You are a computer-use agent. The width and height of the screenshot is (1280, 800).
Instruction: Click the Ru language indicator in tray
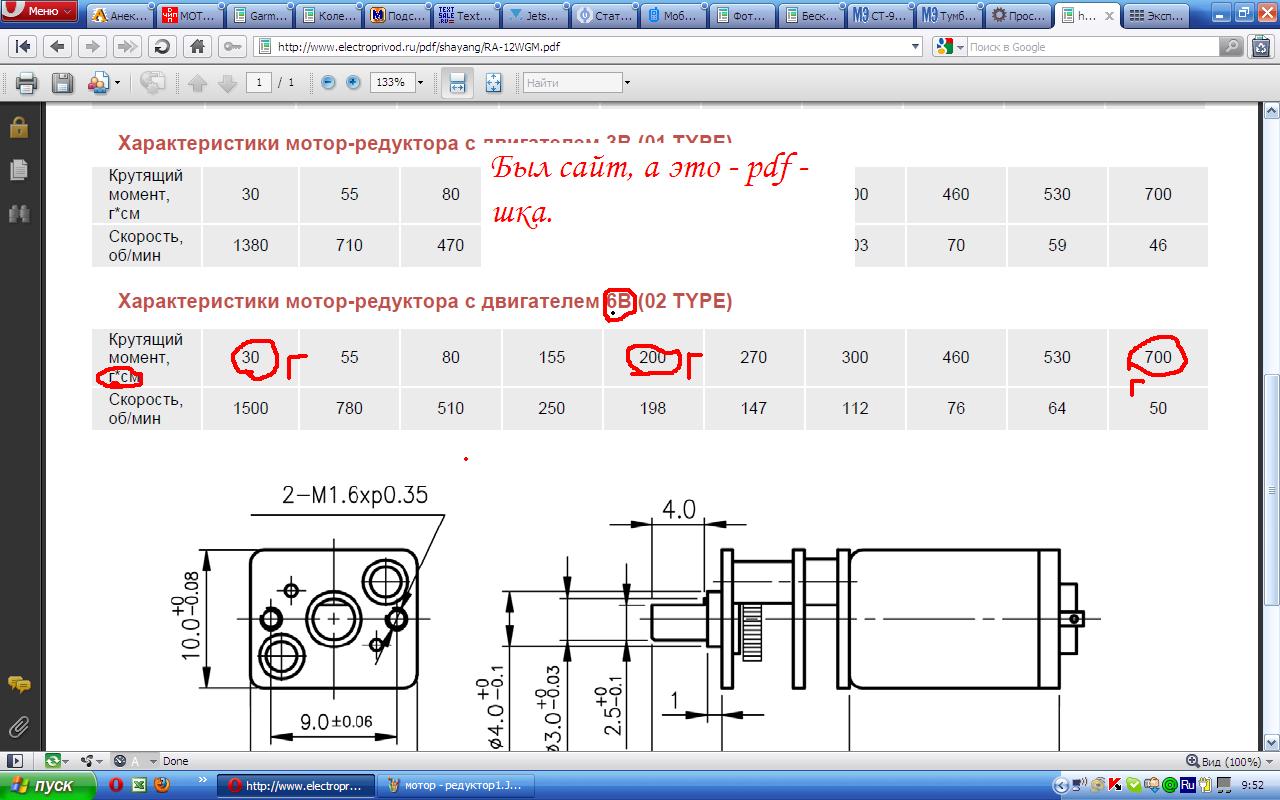pos(1189,785)
